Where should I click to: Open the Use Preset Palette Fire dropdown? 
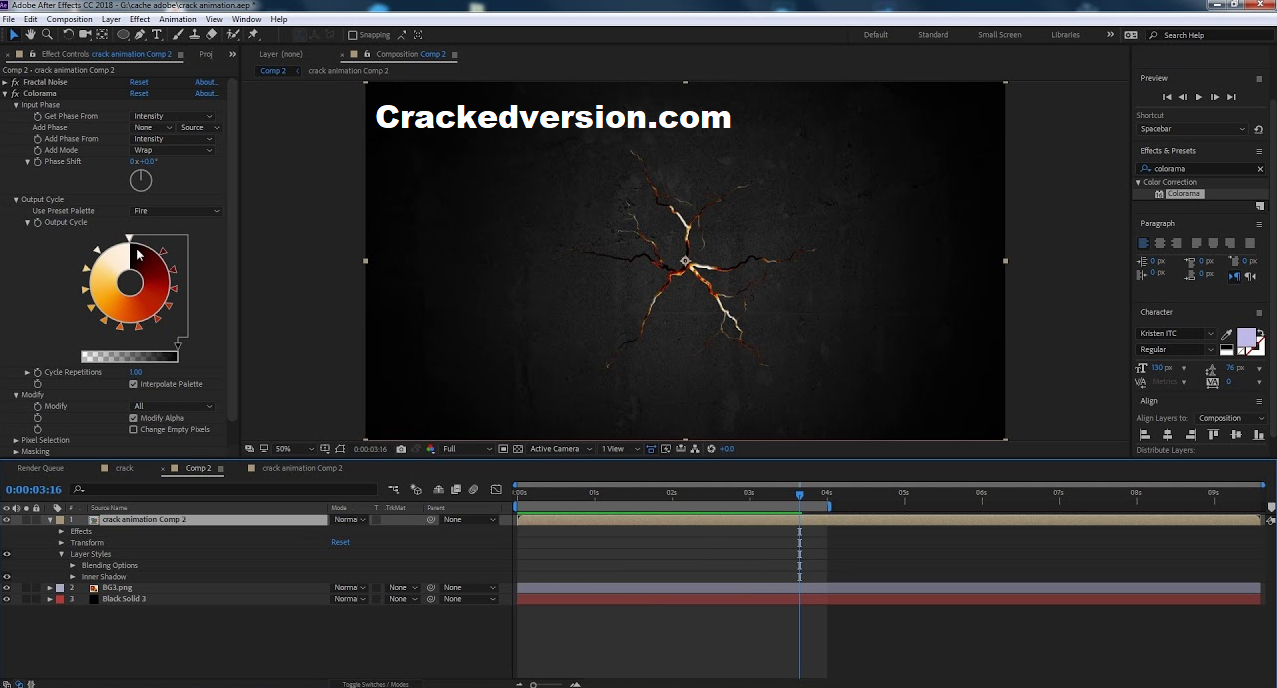(x=176, y=211)
